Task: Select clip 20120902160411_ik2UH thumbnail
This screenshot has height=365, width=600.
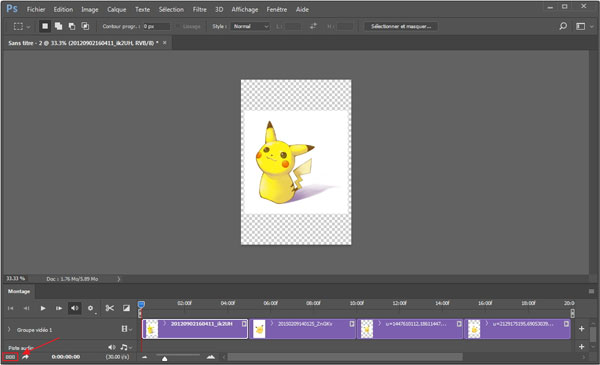Action: [x=151, y=329]
